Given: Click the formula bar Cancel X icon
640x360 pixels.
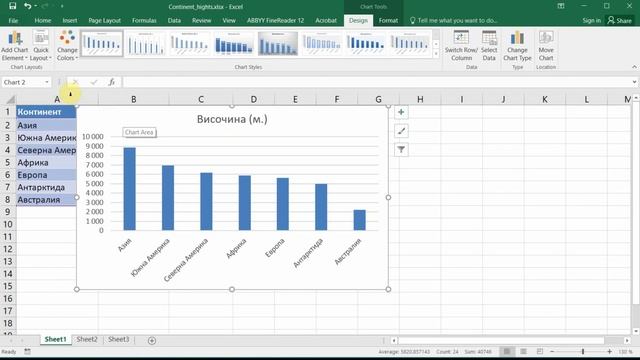Looking at the screenshot, I should pos(75,82).
